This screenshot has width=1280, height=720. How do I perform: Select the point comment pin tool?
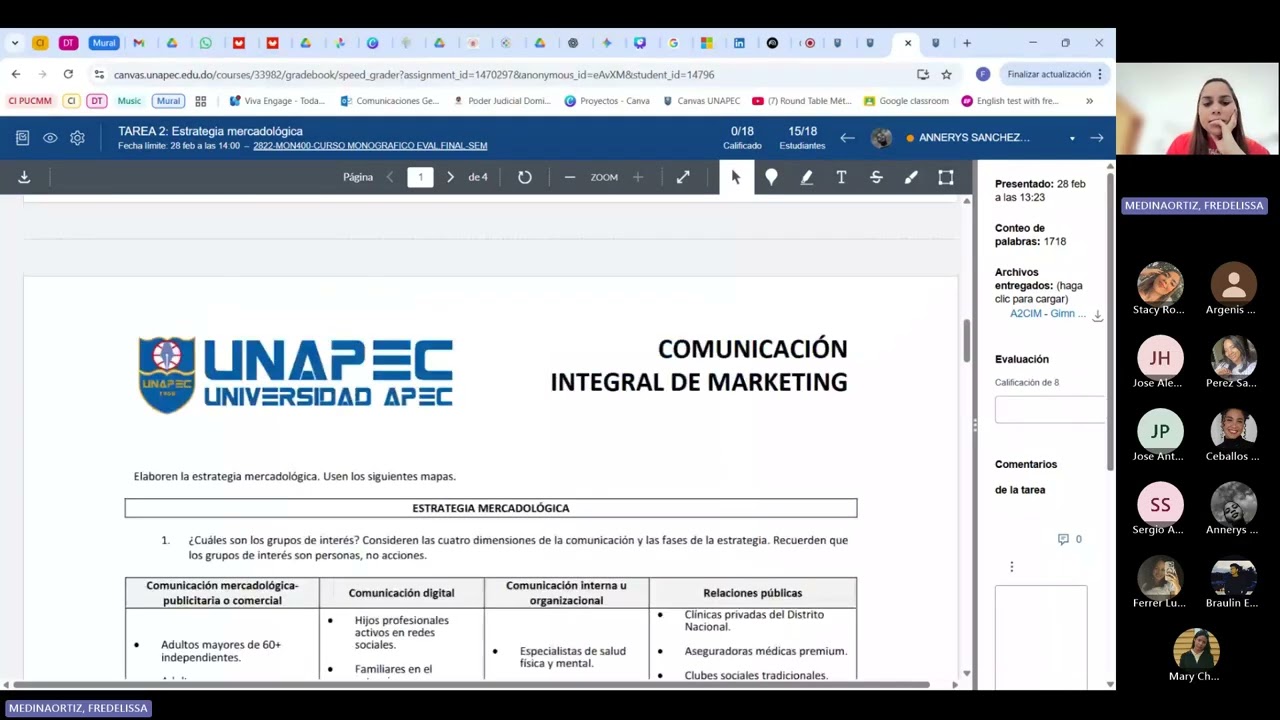tap(771, 177)
